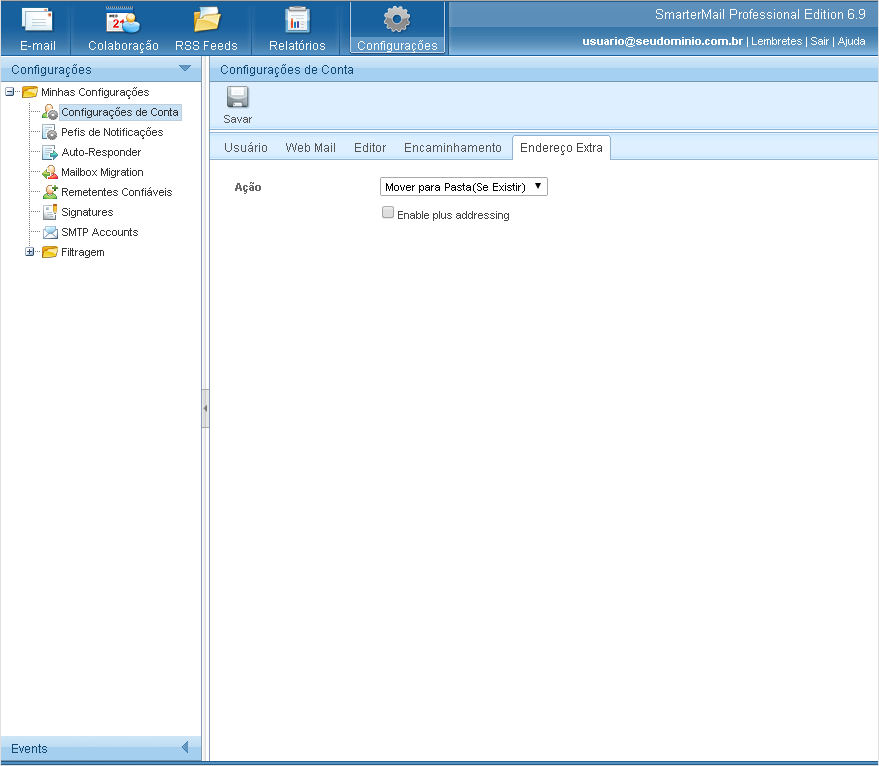The height and width of the screenshot is (766, 879).
Task: Expand the Events panel arrow
Action: click(x=185, y=748)
